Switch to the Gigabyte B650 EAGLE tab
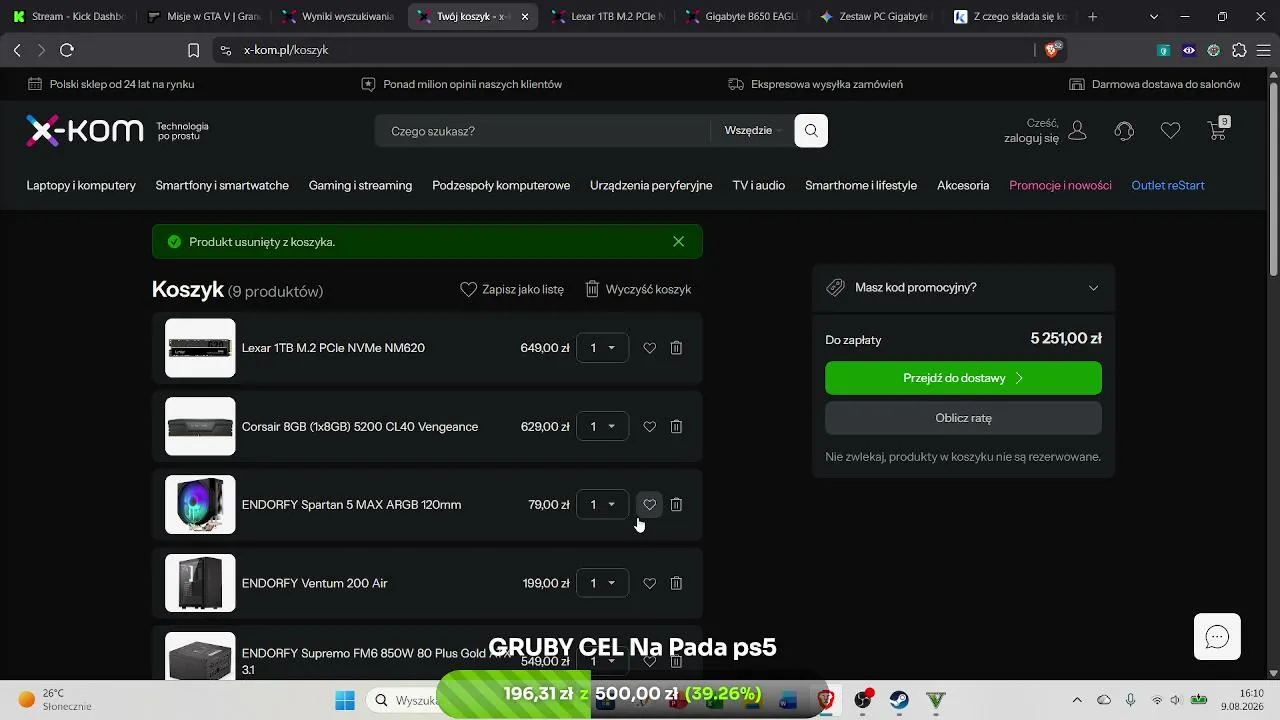The image size is (1280, 720). coord(743,17)
